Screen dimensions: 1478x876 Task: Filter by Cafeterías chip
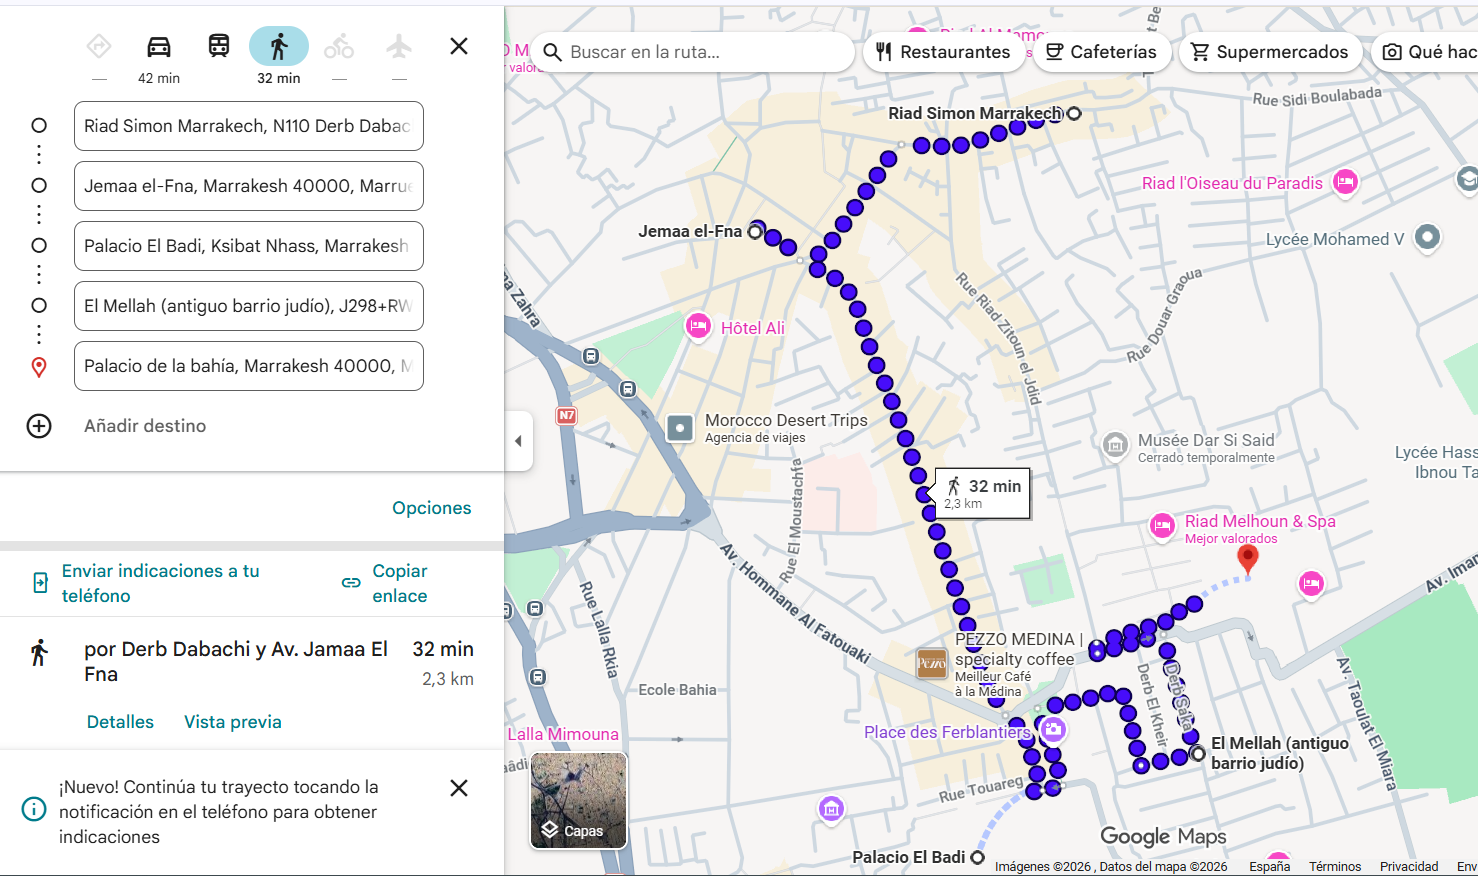click(x=1101, y=52)
